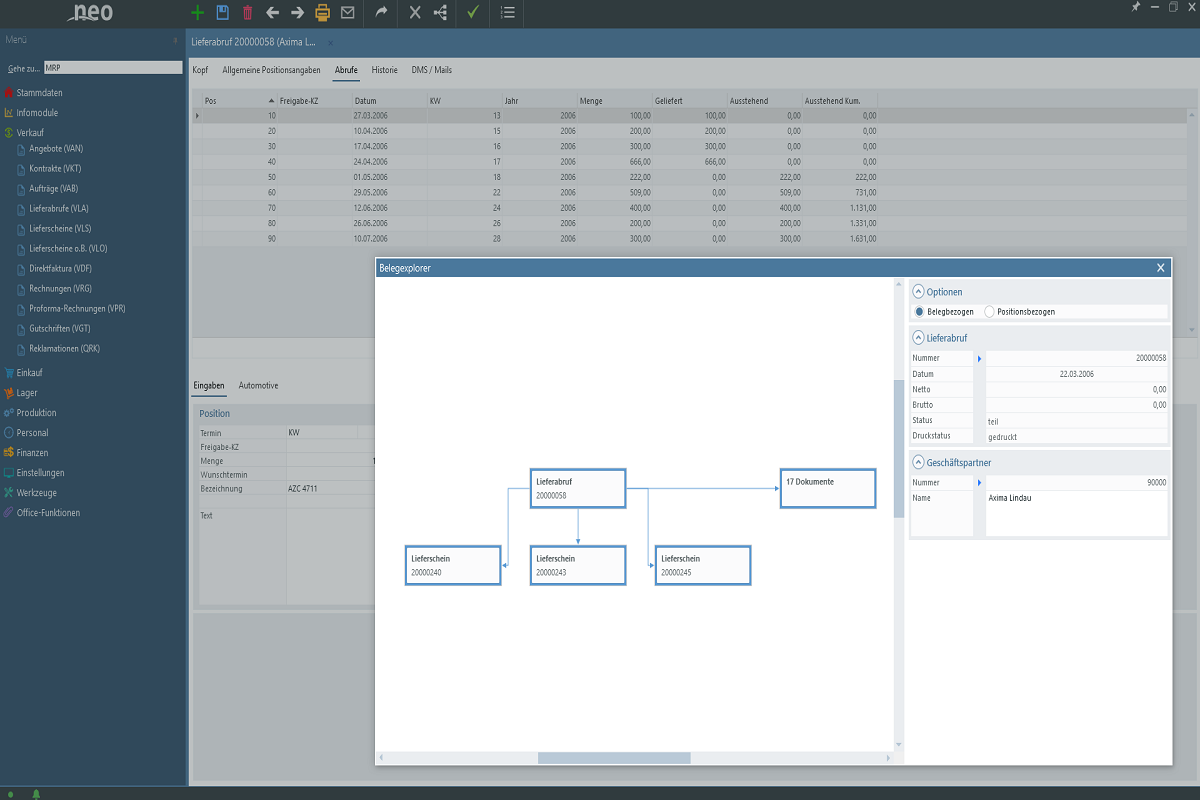The height and width of the screenshot is (800, 1200).
Task: Click the Belegexplorer horizontal scrollbar thumb
Action: point(613,758)
